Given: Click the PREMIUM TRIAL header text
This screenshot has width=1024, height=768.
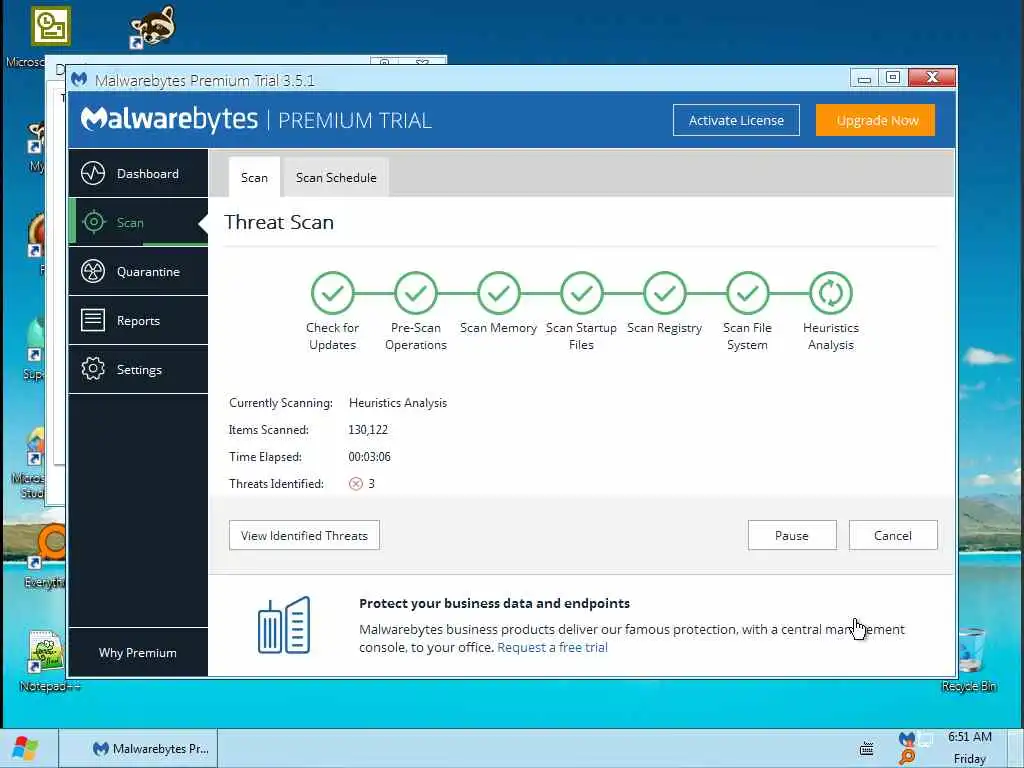Looking at the screenshot, I should click(x=355, y=120).
